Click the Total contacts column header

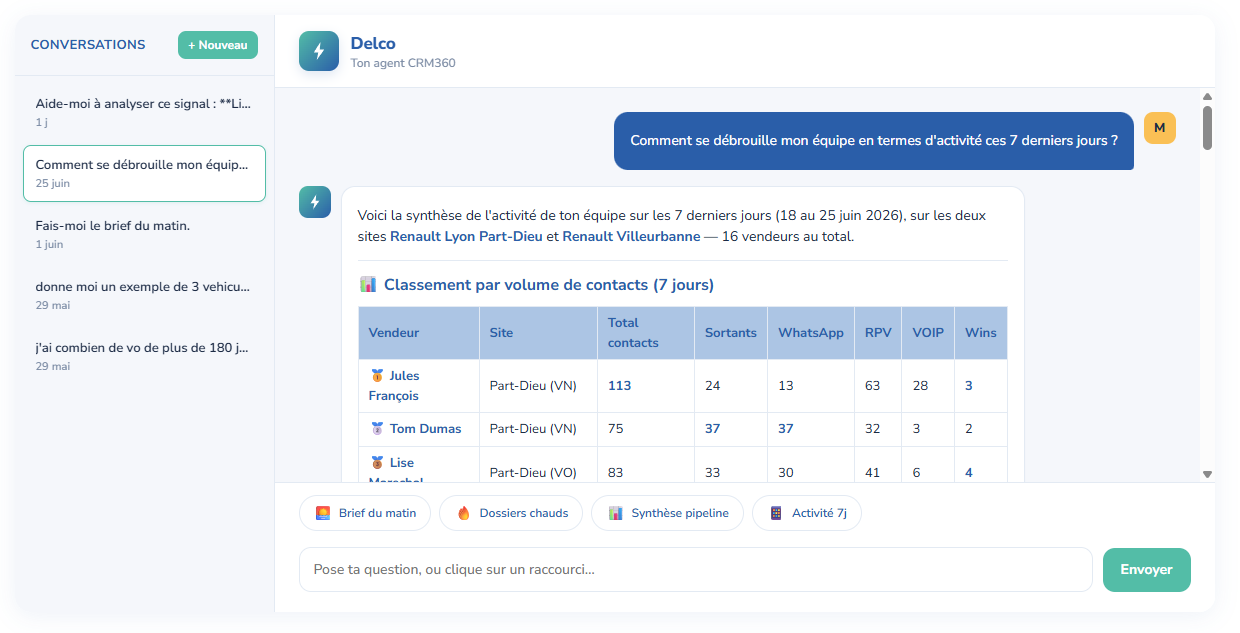pos(646,333)
